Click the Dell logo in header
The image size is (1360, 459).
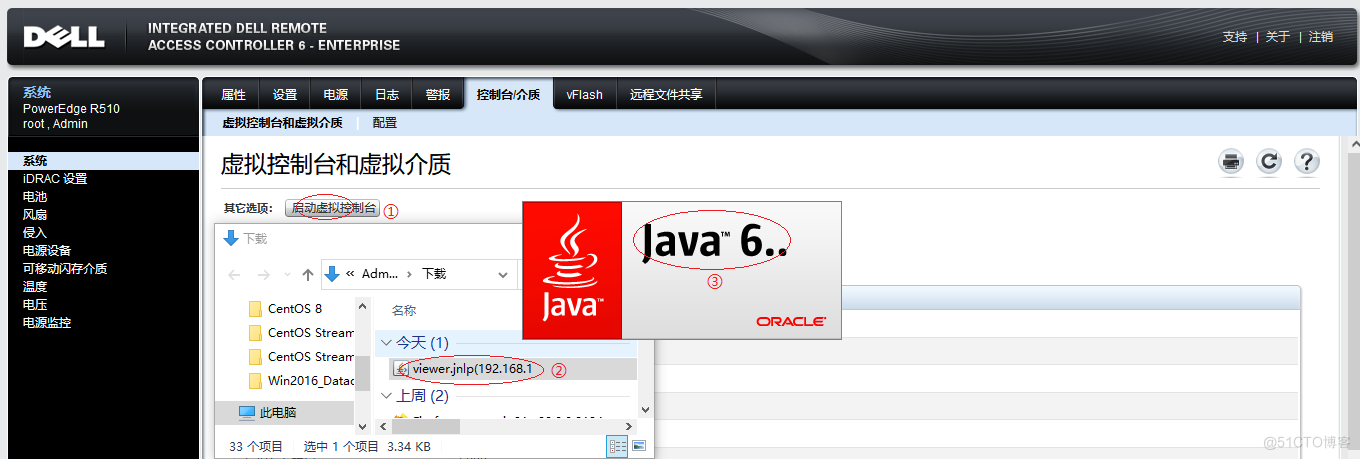(x=64, y=37)
